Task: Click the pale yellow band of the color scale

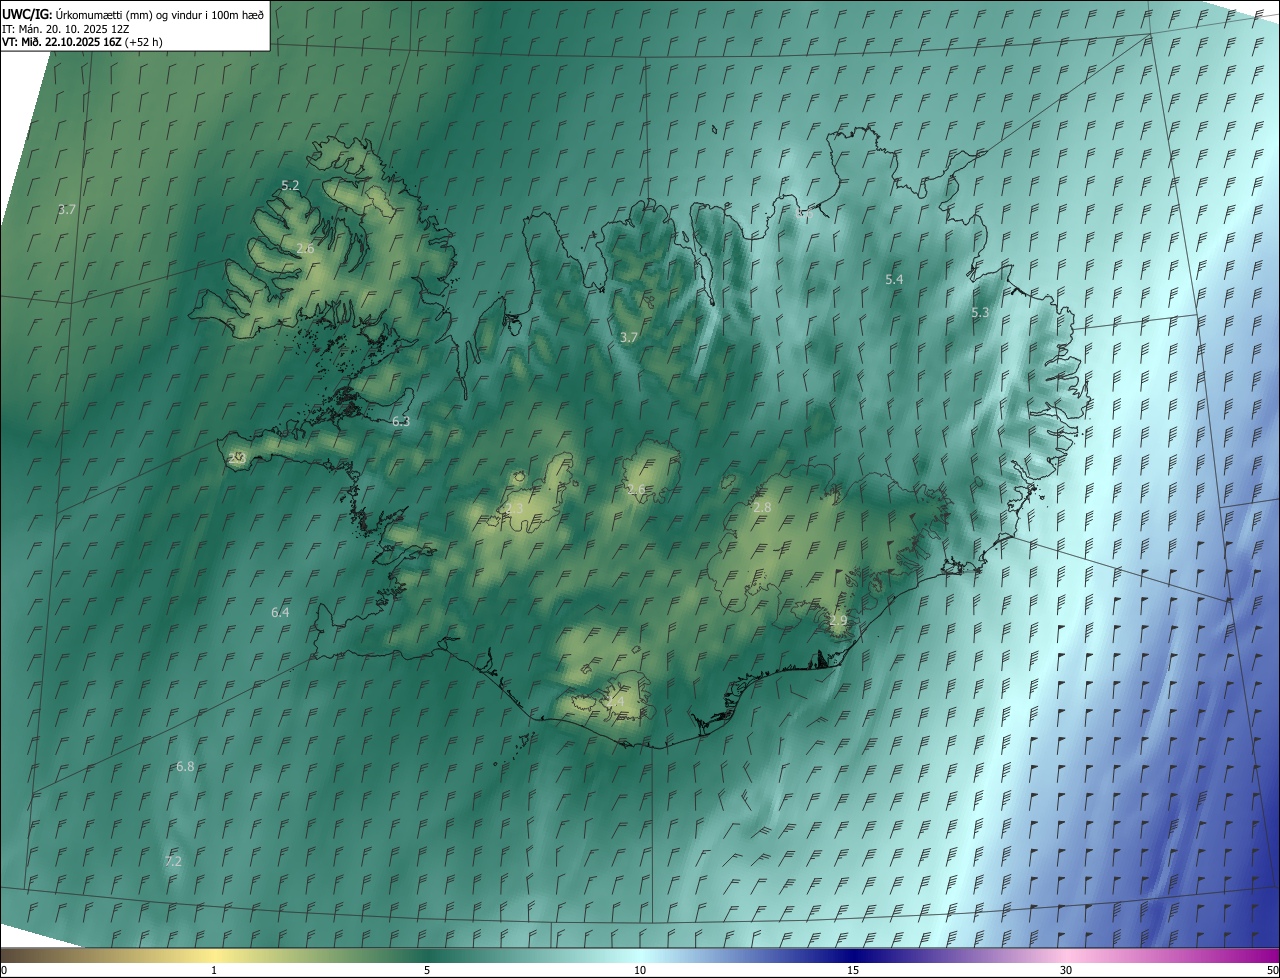Action: tap(214, 955)
